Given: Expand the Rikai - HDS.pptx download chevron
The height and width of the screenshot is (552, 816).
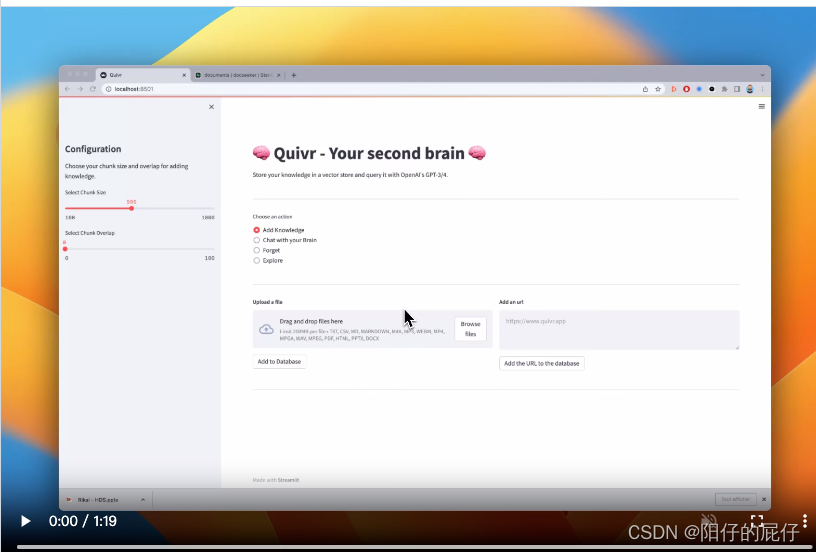Looking at the screenshot, I should (143, 499).
